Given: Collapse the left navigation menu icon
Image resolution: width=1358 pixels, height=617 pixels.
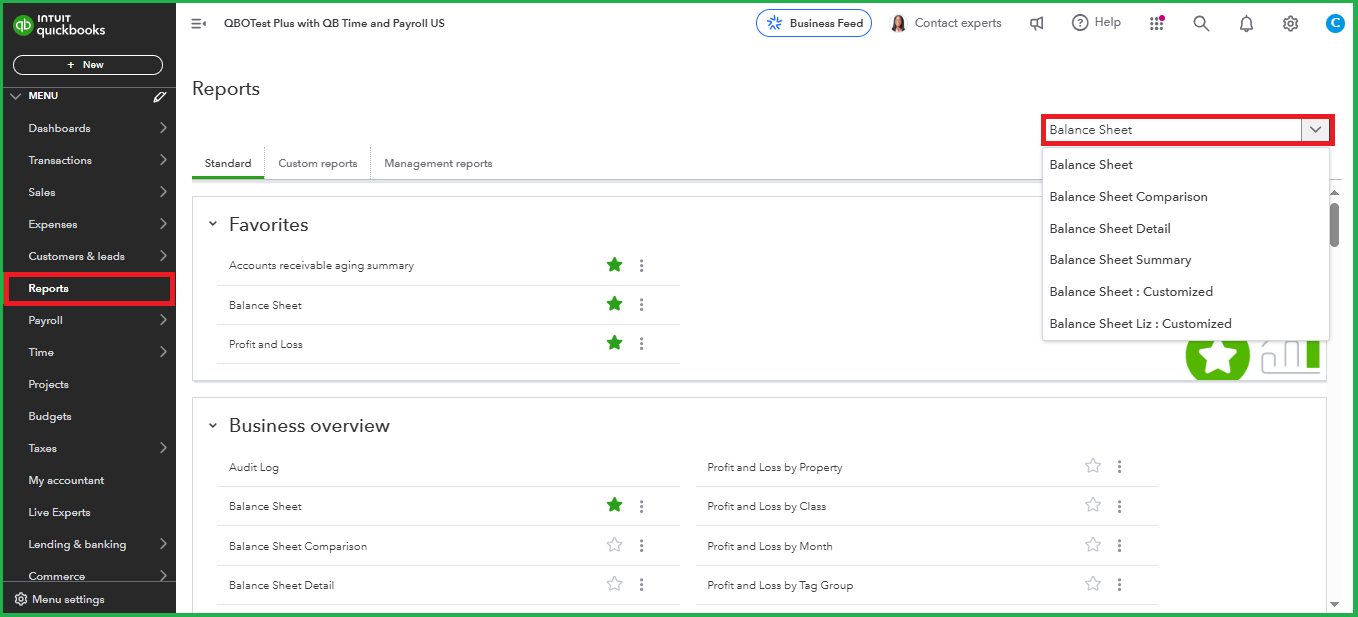Looking at the screenshot, I should tap(198, 24).
